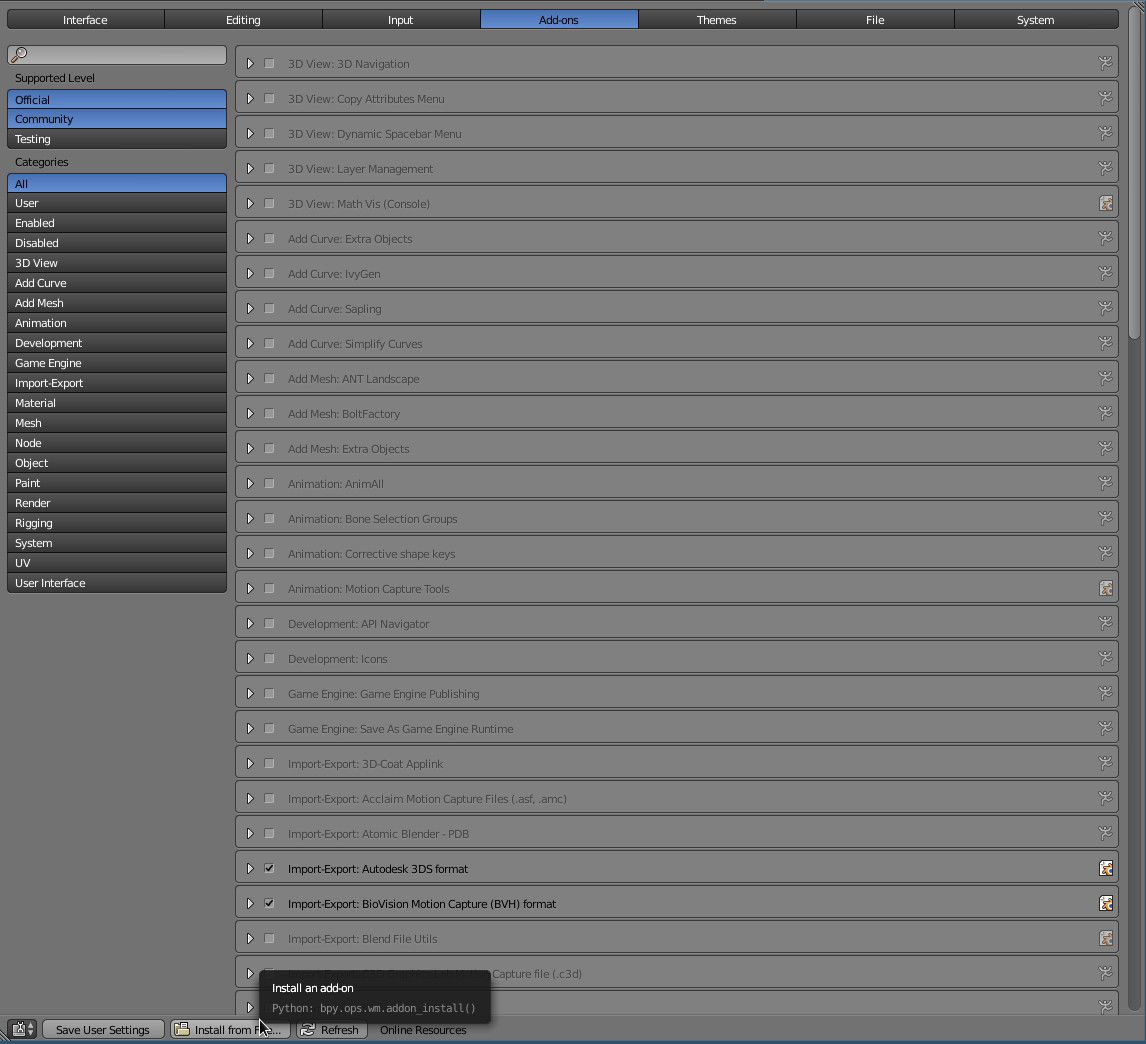Enable the Acclaim Motion Capture Files checkbox
The height and width of the screenshot is (1044, 1146).
[x=269, y=799]
